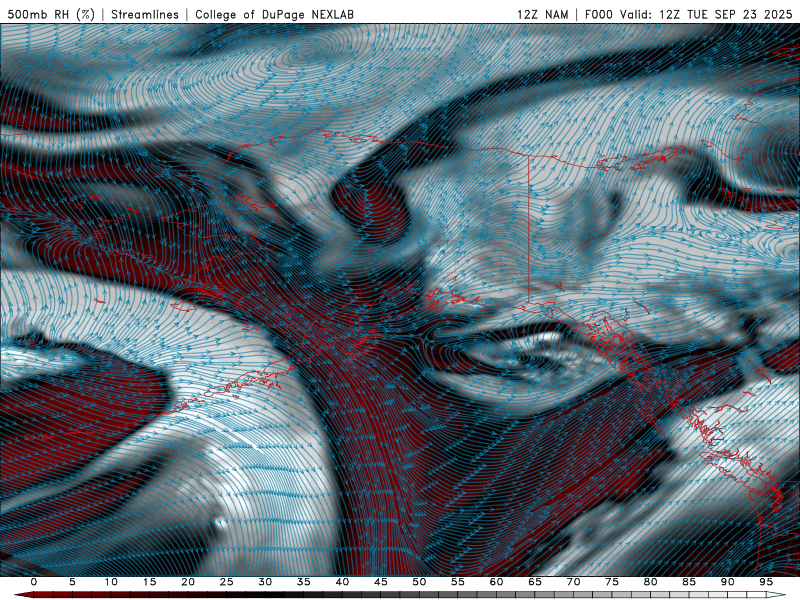Screen dimensions: 800x600
Task: Click the color scale label "90"
Action: click(728, 582)
